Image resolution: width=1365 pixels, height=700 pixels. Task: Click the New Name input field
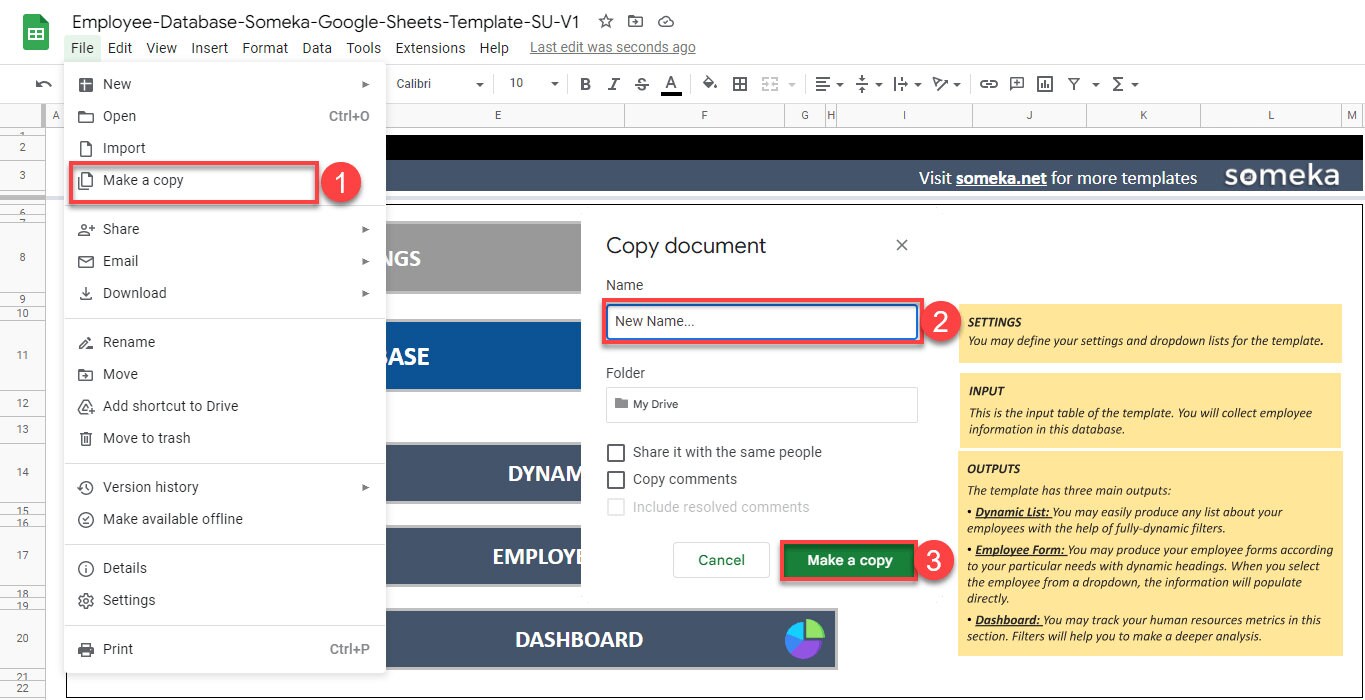coord(762,321)
